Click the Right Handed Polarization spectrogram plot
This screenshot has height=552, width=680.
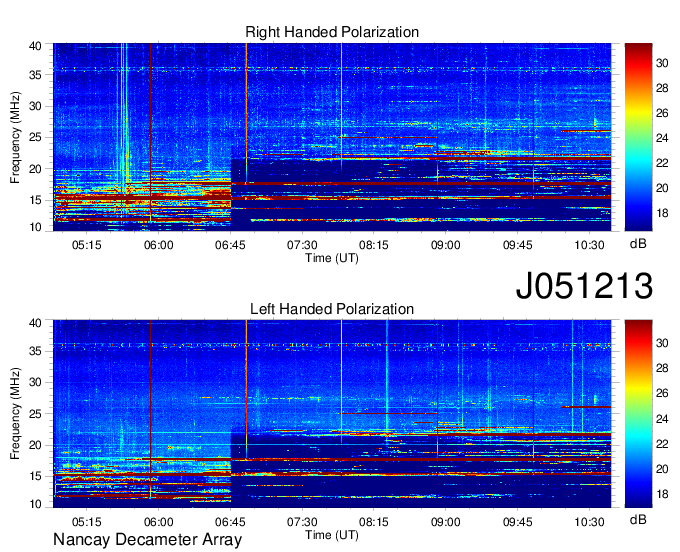pos(332,137)
